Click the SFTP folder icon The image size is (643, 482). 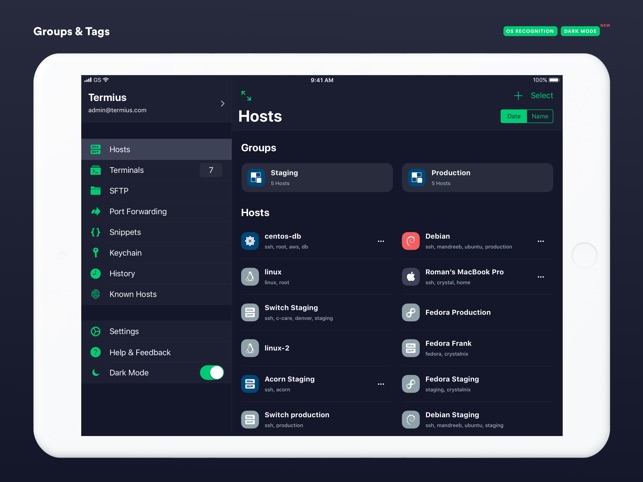click(x=96, y=191)
